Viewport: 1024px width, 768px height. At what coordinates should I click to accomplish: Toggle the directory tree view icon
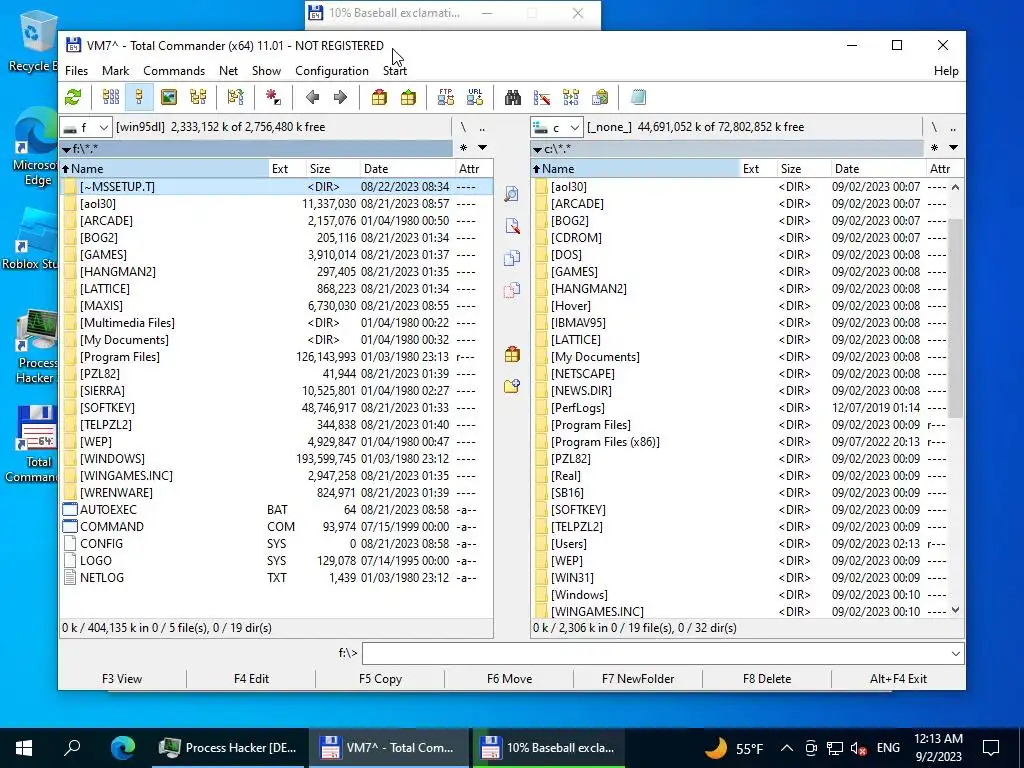tap(198, 97)
